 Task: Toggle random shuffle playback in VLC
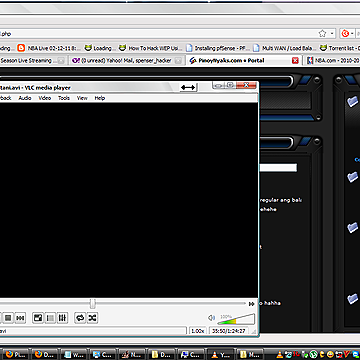point(92,318)
